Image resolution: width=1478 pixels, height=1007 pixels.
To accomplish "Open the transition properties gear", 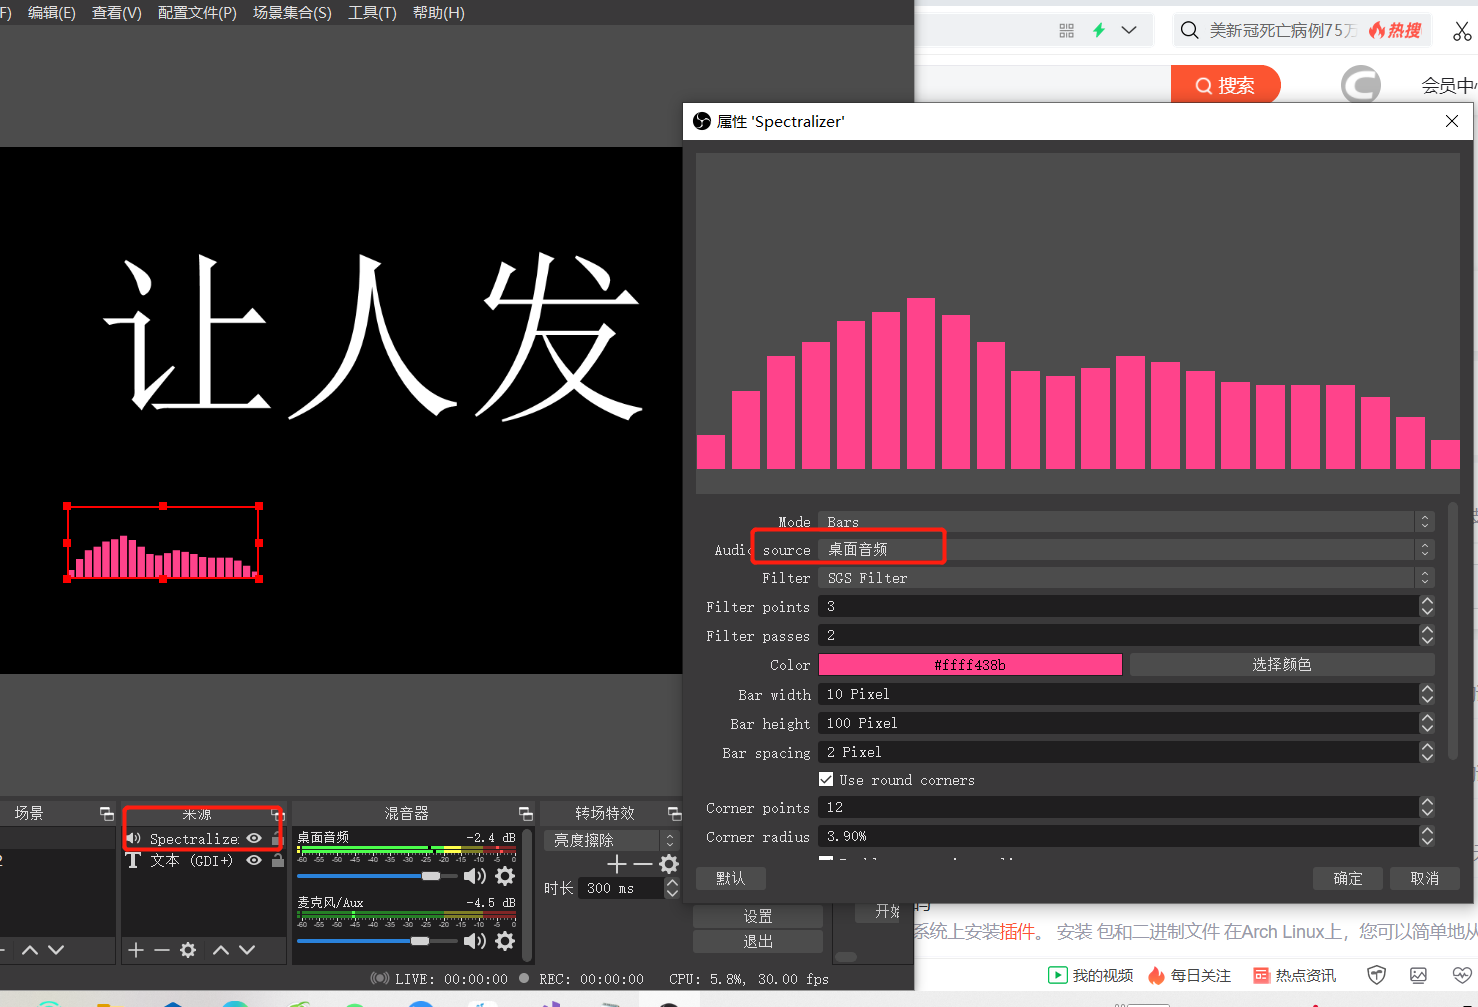I will pyautogui.click(x=669, y=864).
